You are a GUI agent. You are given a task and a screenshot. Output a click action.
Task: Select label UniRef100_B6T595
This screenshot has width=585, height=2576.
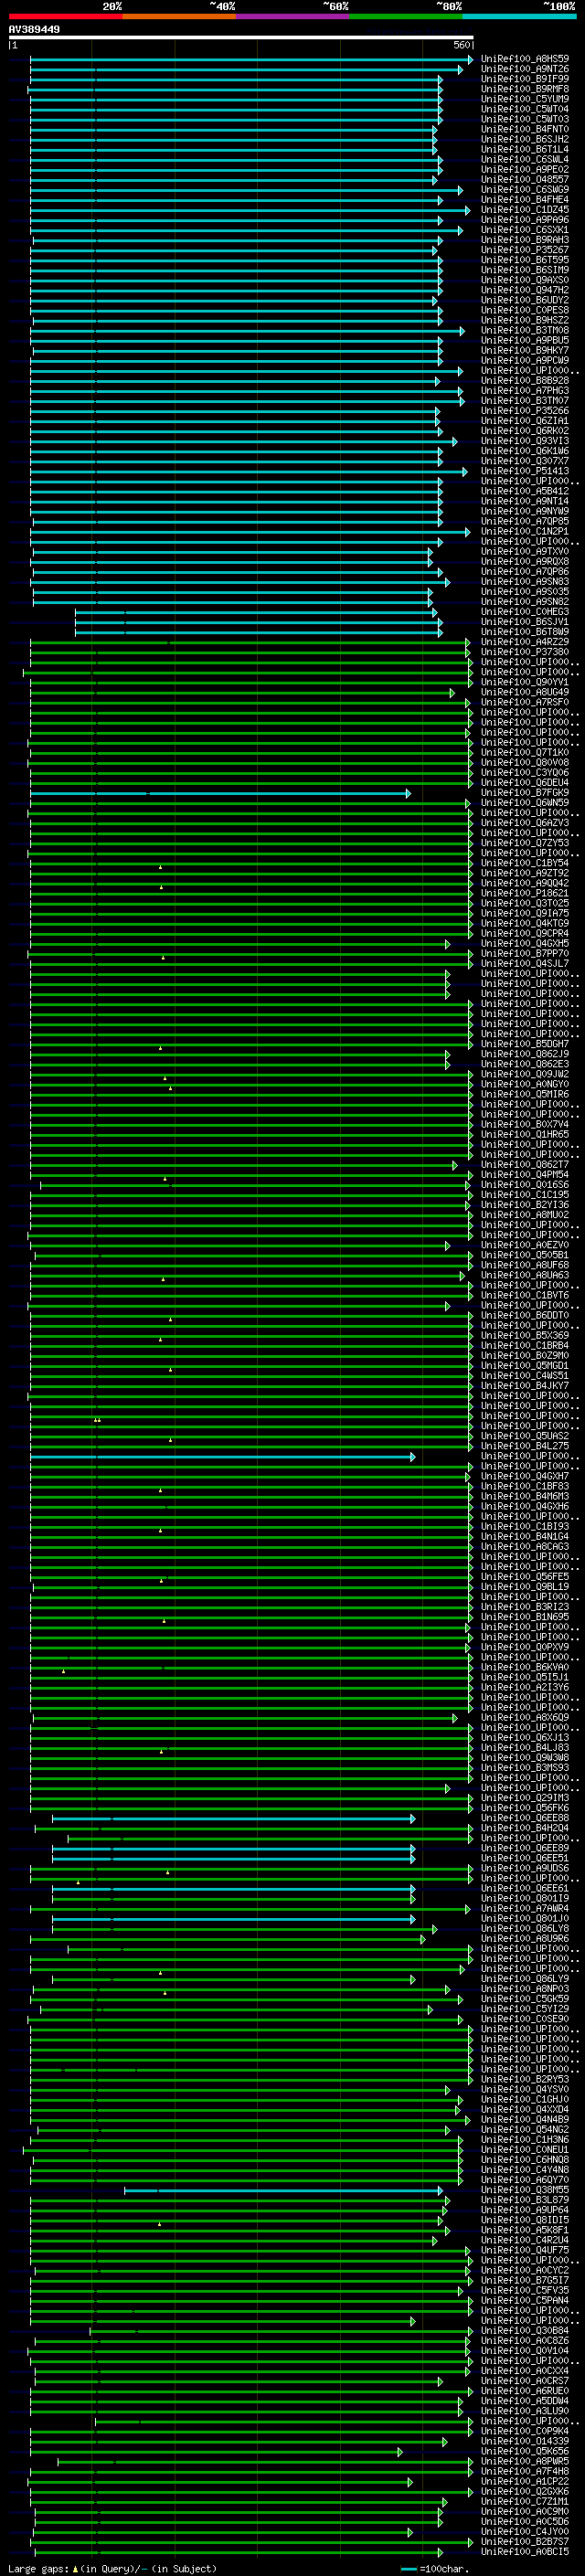[525, 260]
